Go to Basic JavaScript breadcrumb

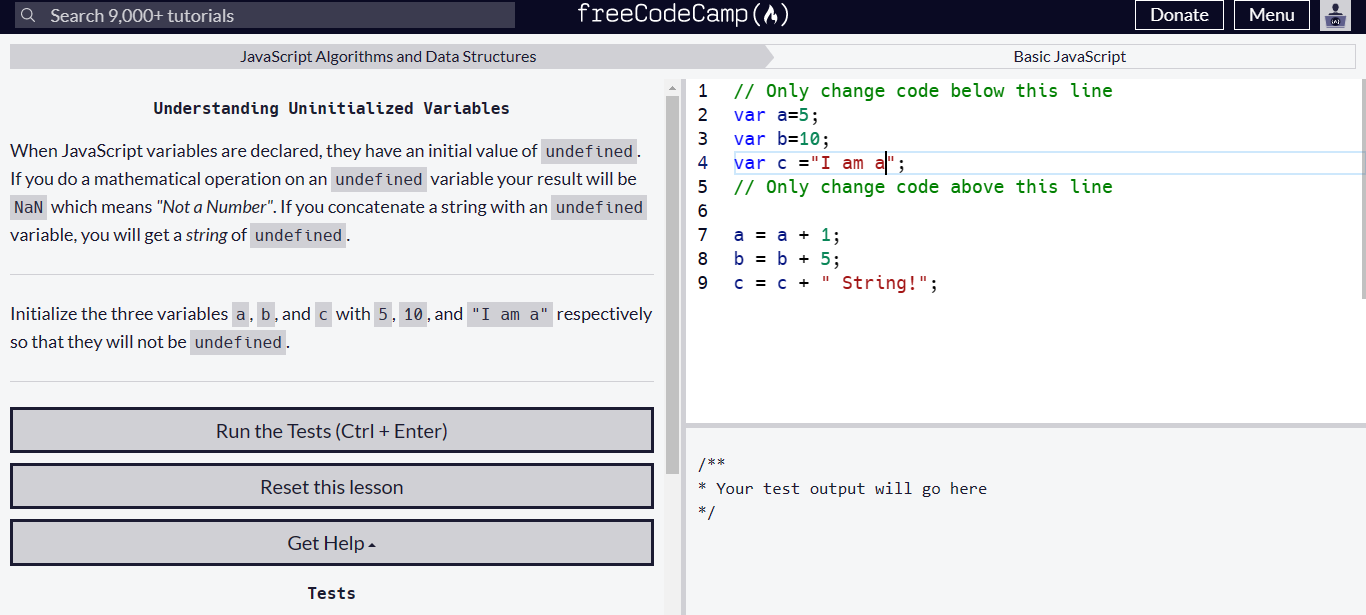pos(1069,57)
